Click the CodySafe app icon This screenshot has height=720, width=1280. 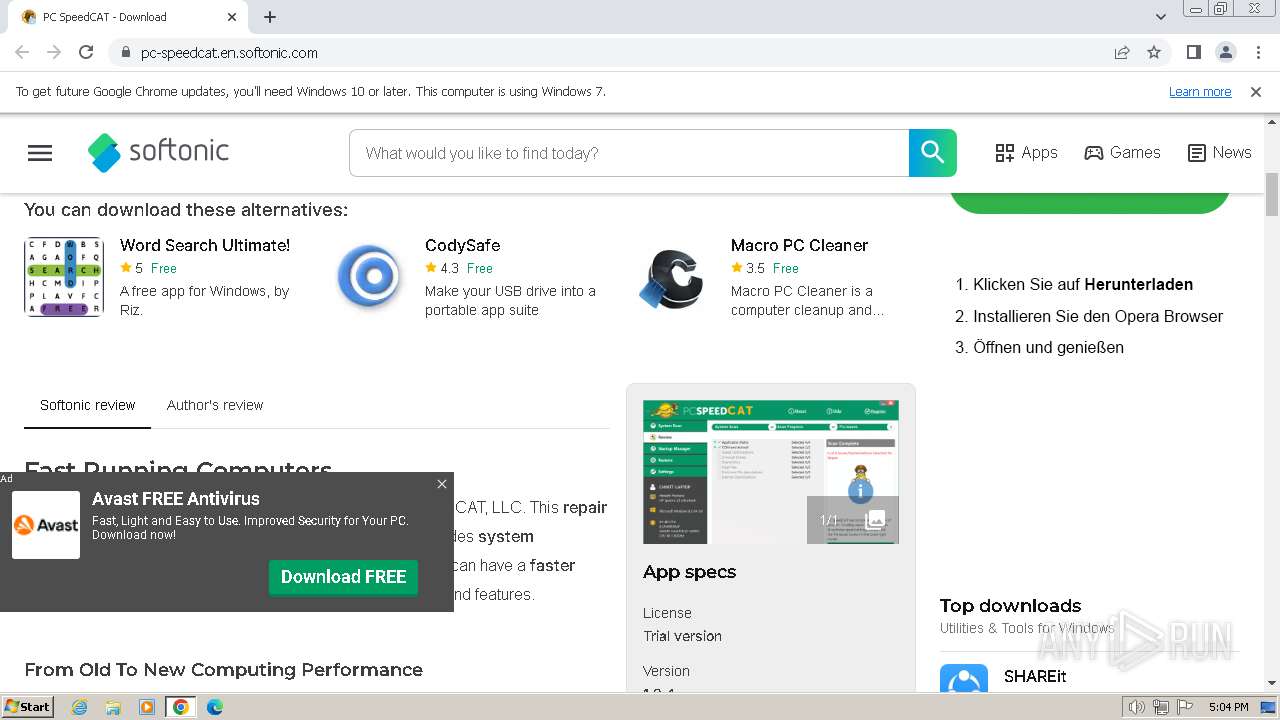coord(369,277)
